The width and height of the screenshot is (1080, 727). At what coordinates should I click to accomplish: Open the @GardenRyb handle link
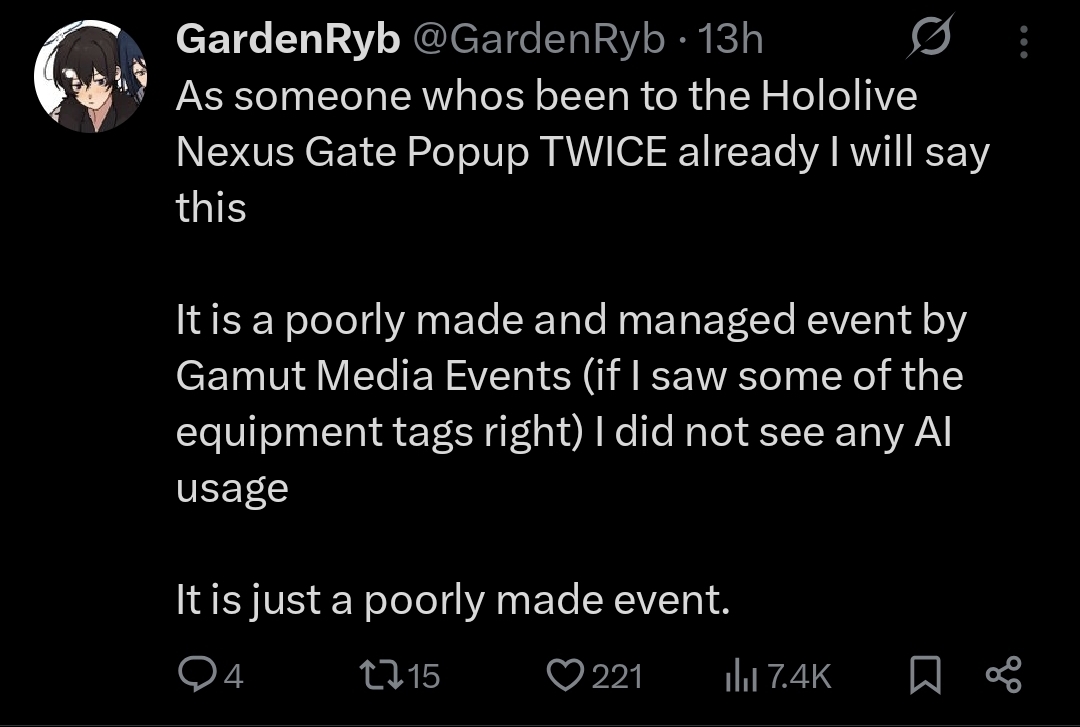540,40
